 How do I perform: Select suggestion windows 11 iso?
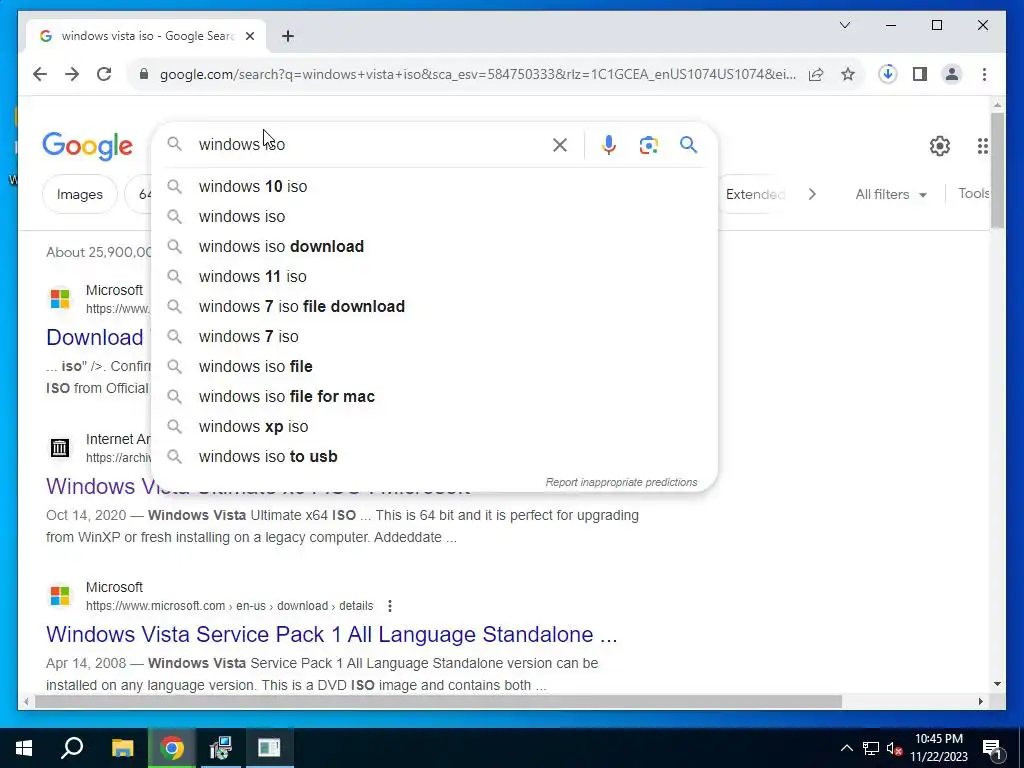point(434,276)
